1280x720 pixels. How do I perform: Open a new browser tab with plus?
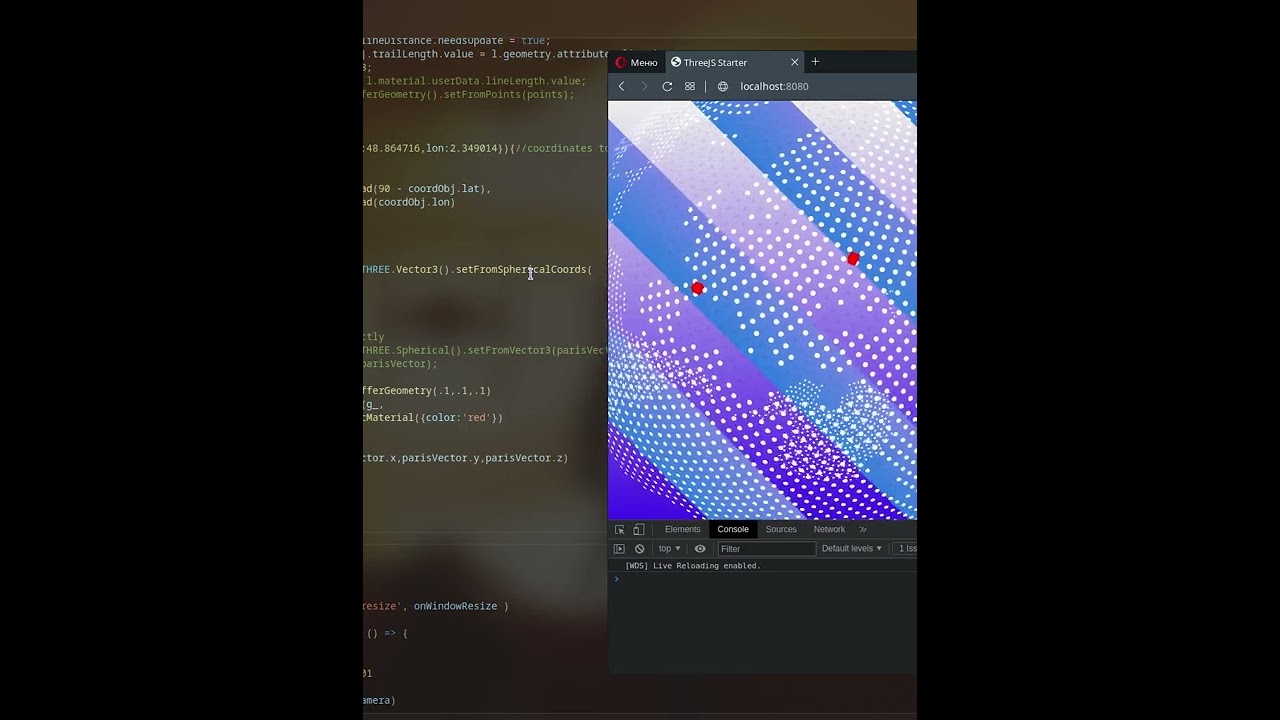pos(815,62)
